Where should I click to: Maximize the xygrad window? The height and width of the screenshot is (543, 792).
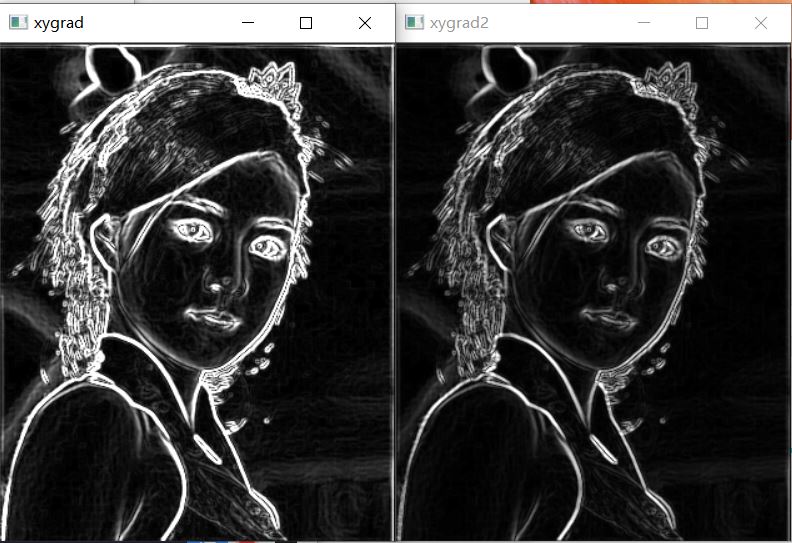pos(306,23)
